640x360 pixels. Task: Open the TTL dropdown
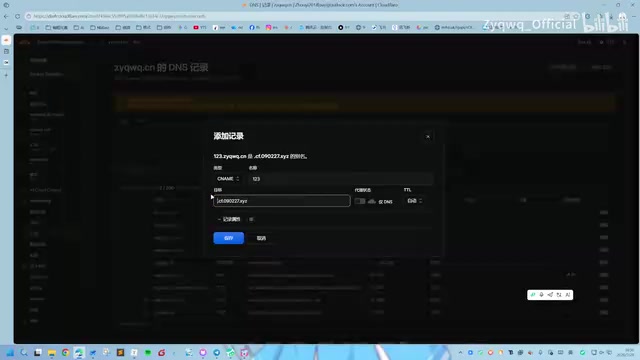(414, 201)
